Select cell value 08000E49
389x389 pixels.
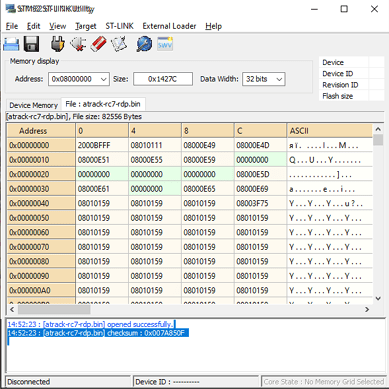click(x=208, y=145)
